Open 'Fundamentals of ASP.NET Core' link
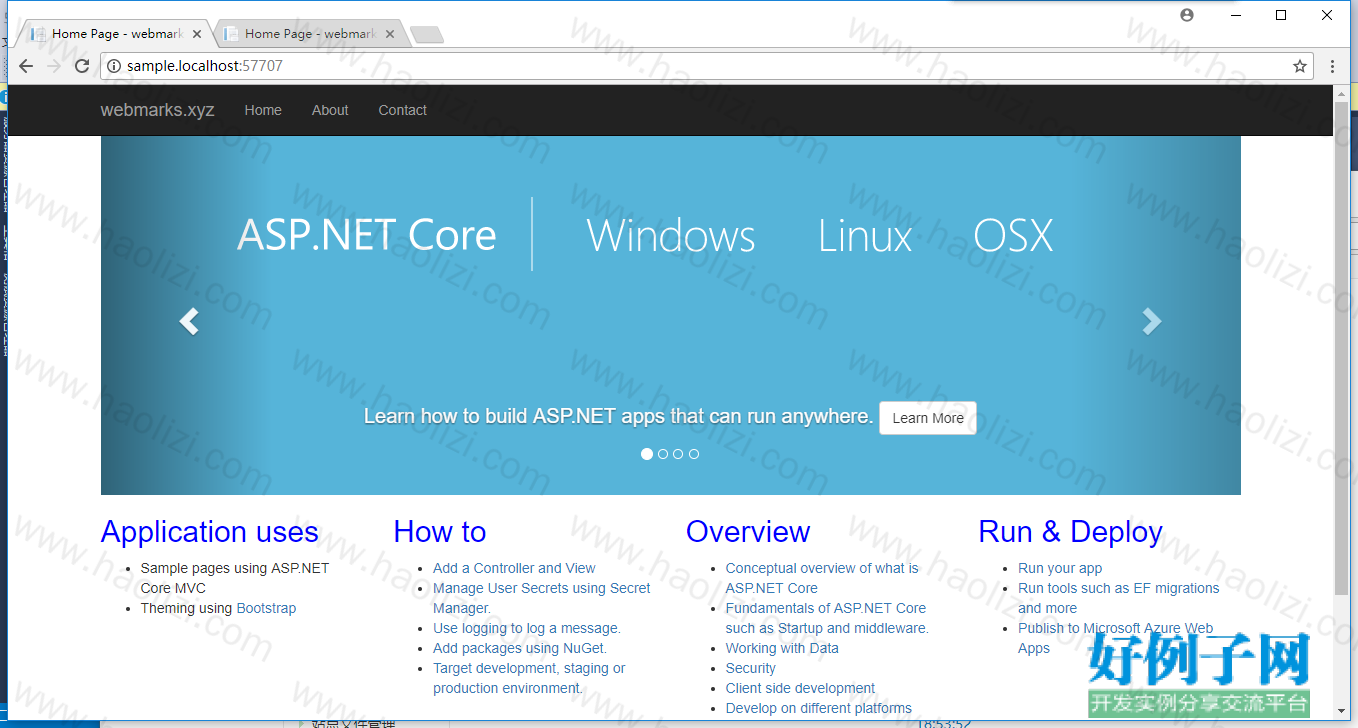The image size is (1358, 728). pos(827,618)
